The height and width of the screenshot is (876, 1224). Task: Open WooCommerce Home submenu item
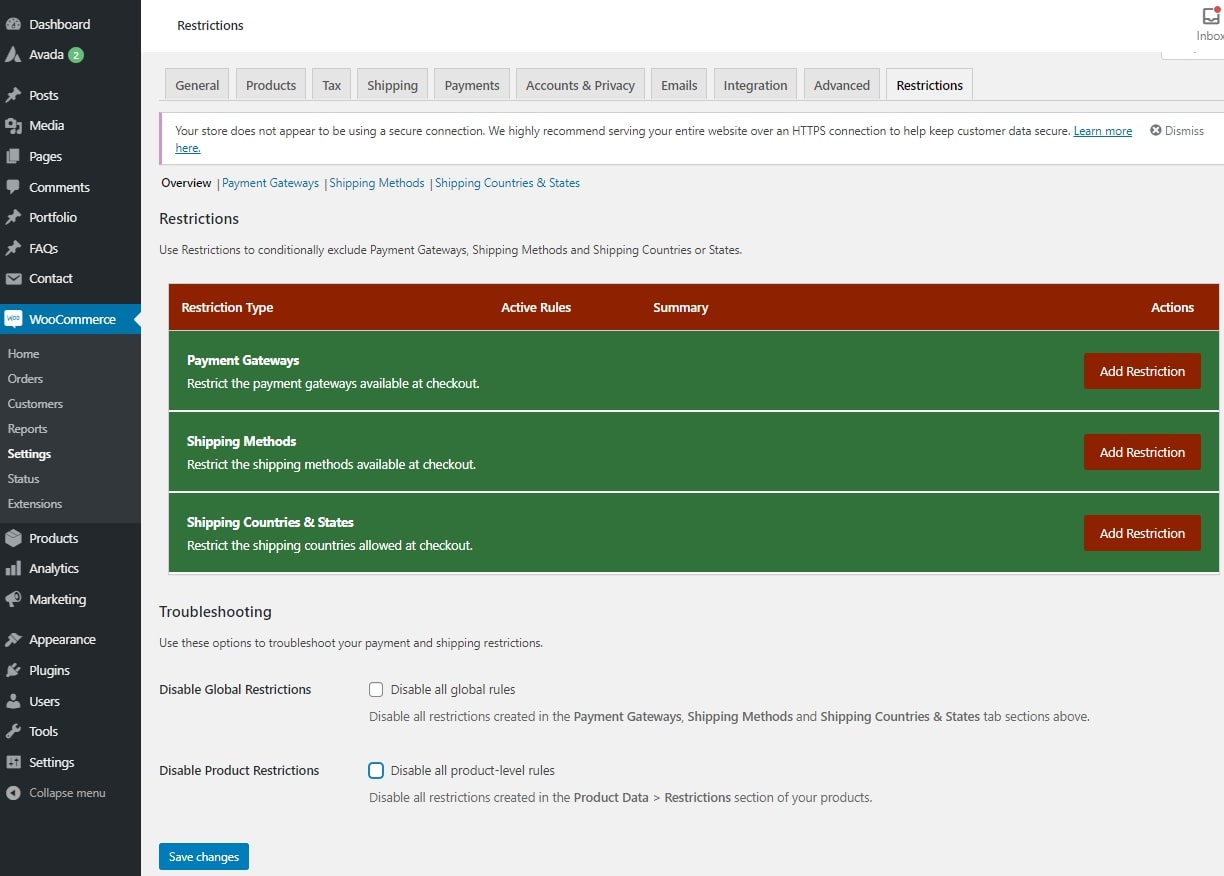(x=23, y=354)
